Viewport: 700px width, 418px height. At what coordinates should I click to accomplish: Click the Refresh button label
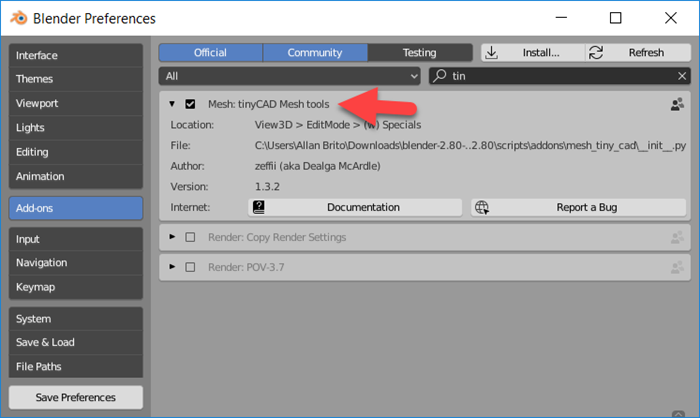(646, 53)
